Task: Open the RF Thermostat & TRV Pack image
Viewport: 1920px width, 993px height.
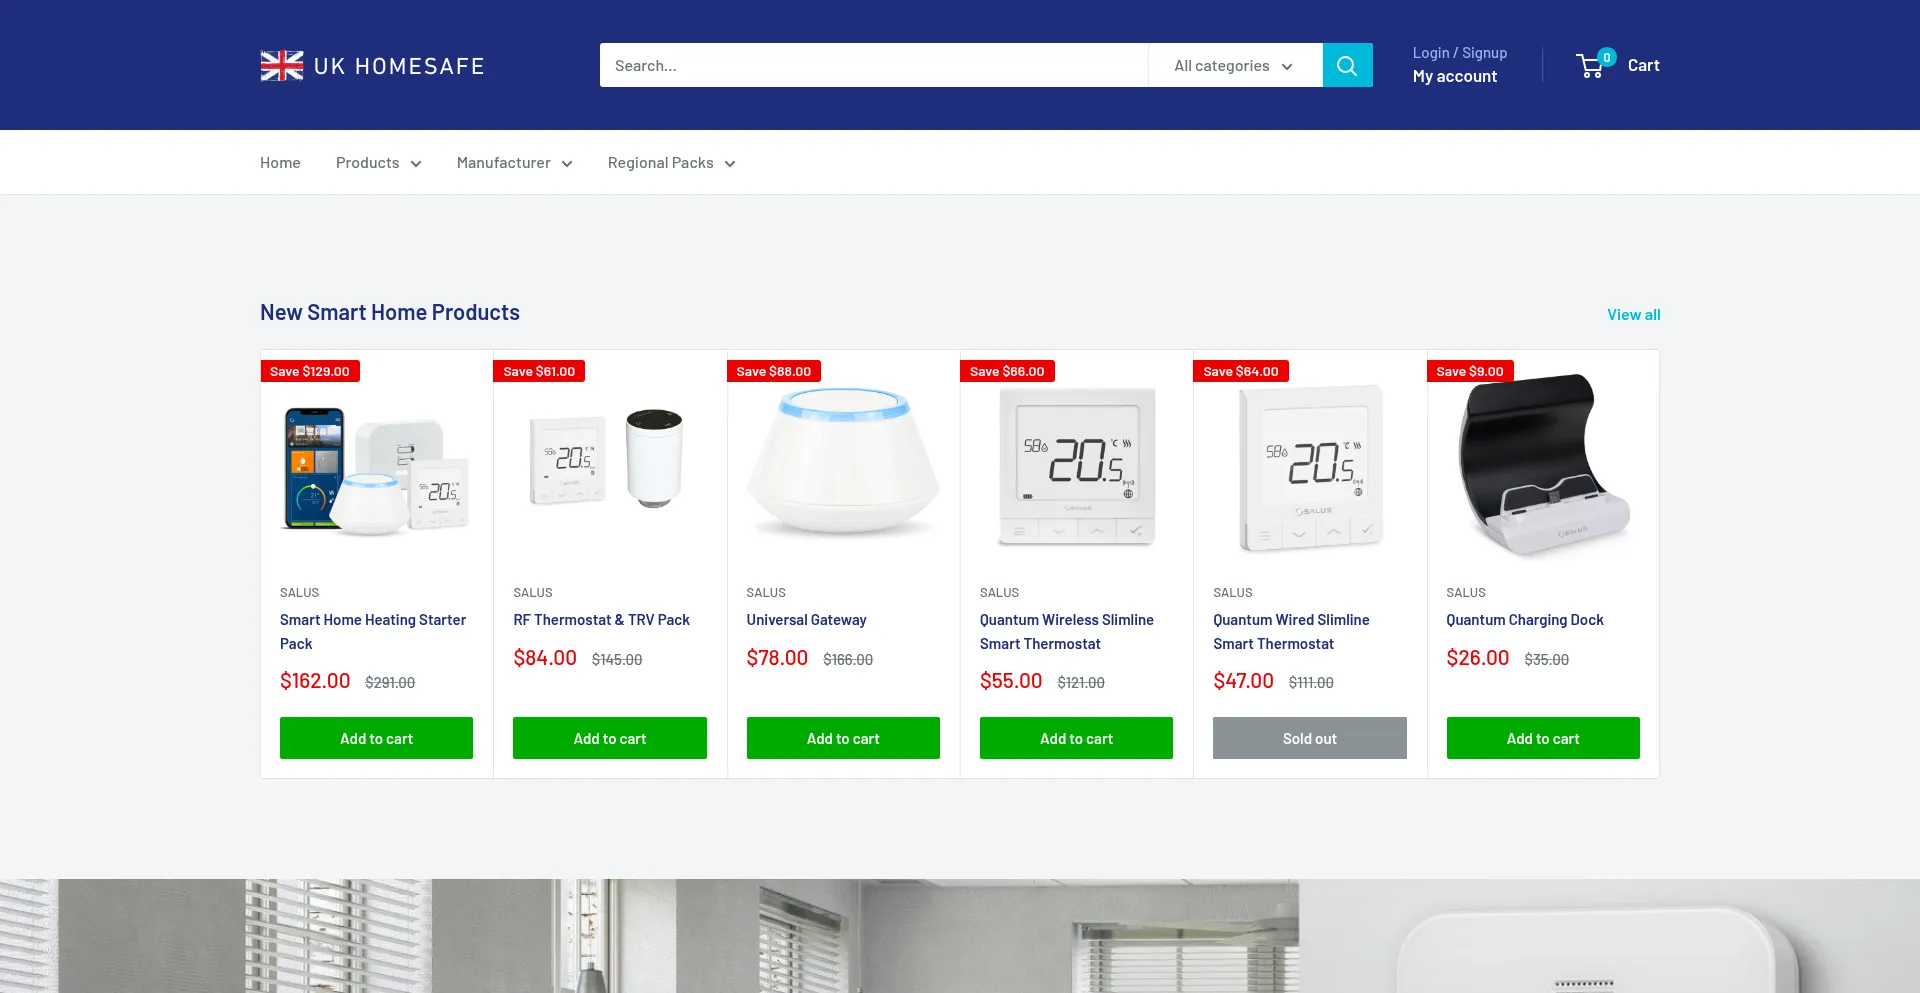Action: coord(610,461)
